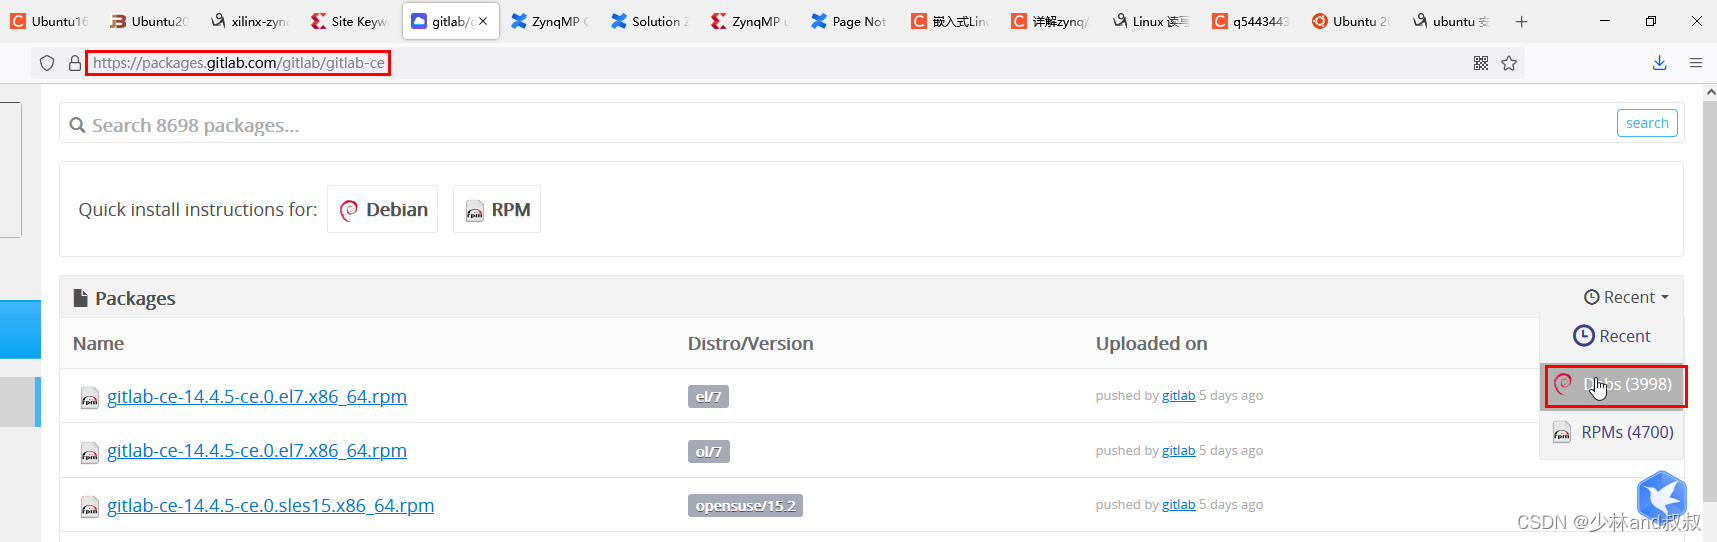Screen dimensions: 1717x542
Task: Click the clock icon in Recent option
Action: [x=1583, y=336]
